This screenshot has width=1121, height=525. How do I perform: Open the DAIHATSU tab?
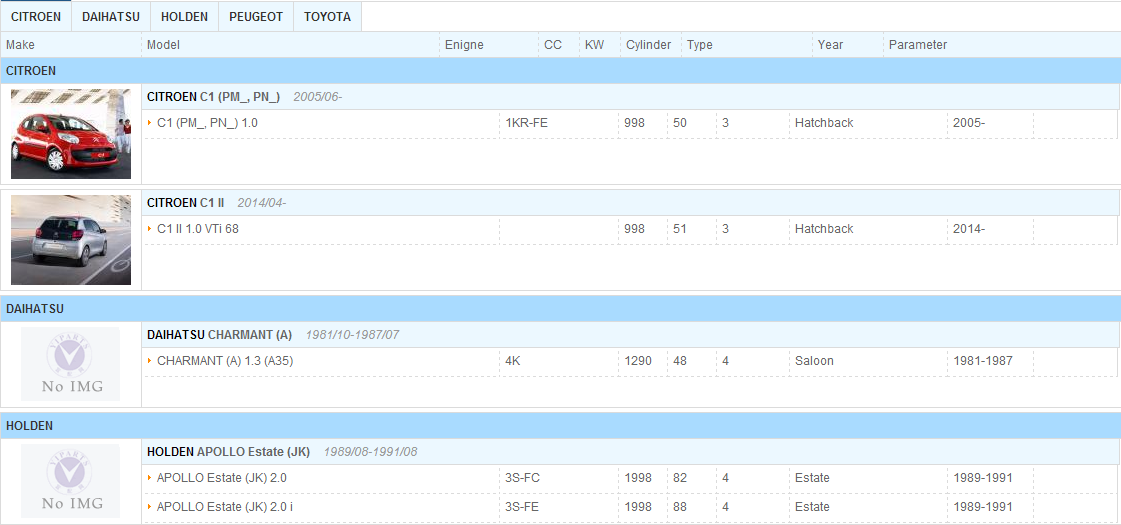coord(111,16)
